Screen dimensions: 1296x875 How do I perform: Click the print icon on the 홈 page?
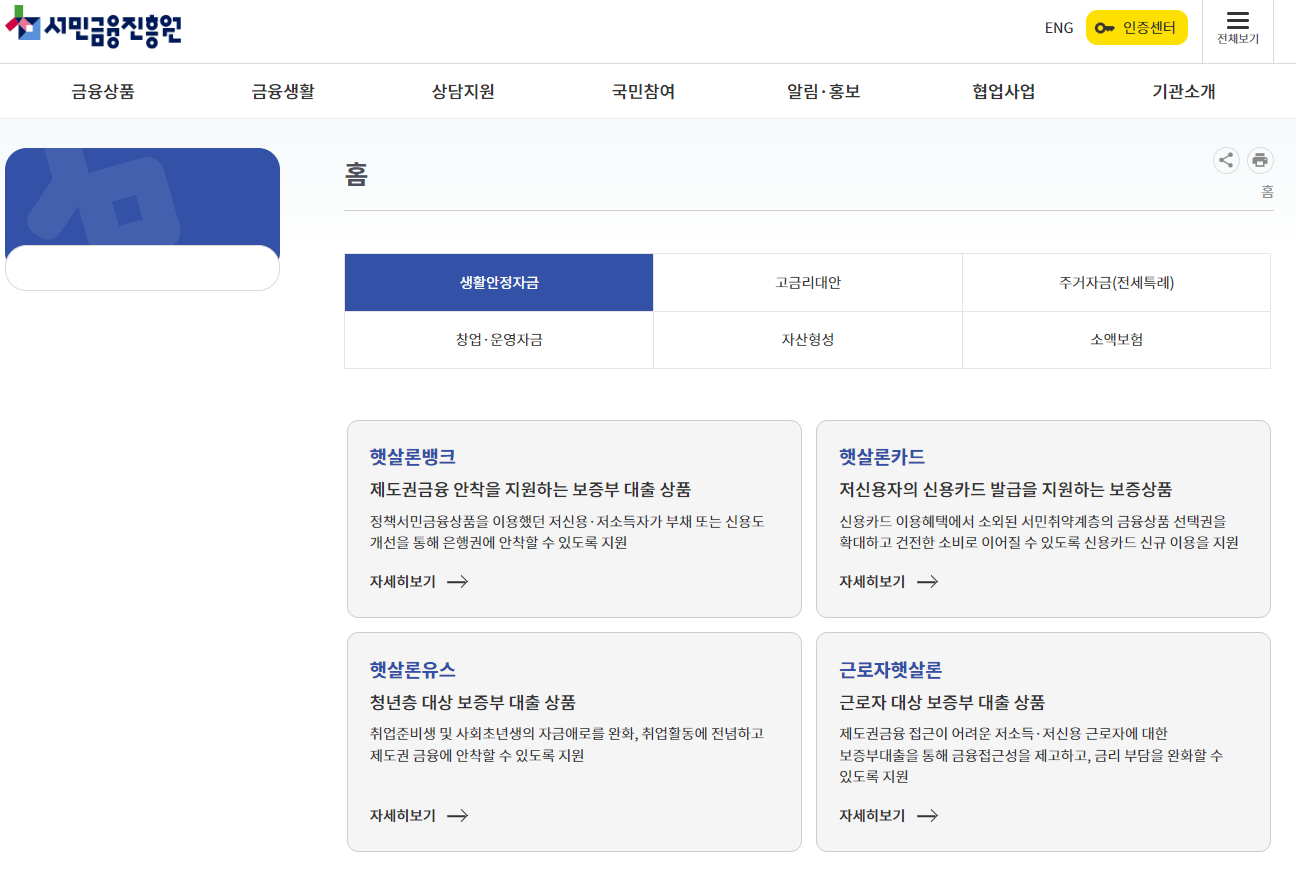(1260, 160)
